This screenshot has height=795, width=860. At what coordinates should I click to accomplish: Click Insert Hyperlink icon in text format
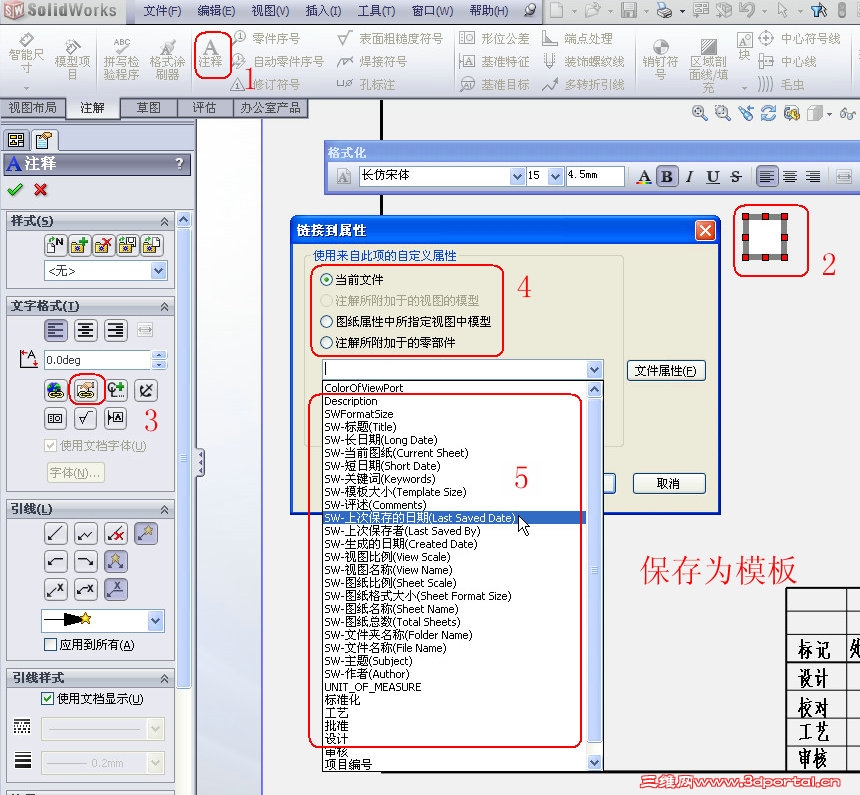55,390
